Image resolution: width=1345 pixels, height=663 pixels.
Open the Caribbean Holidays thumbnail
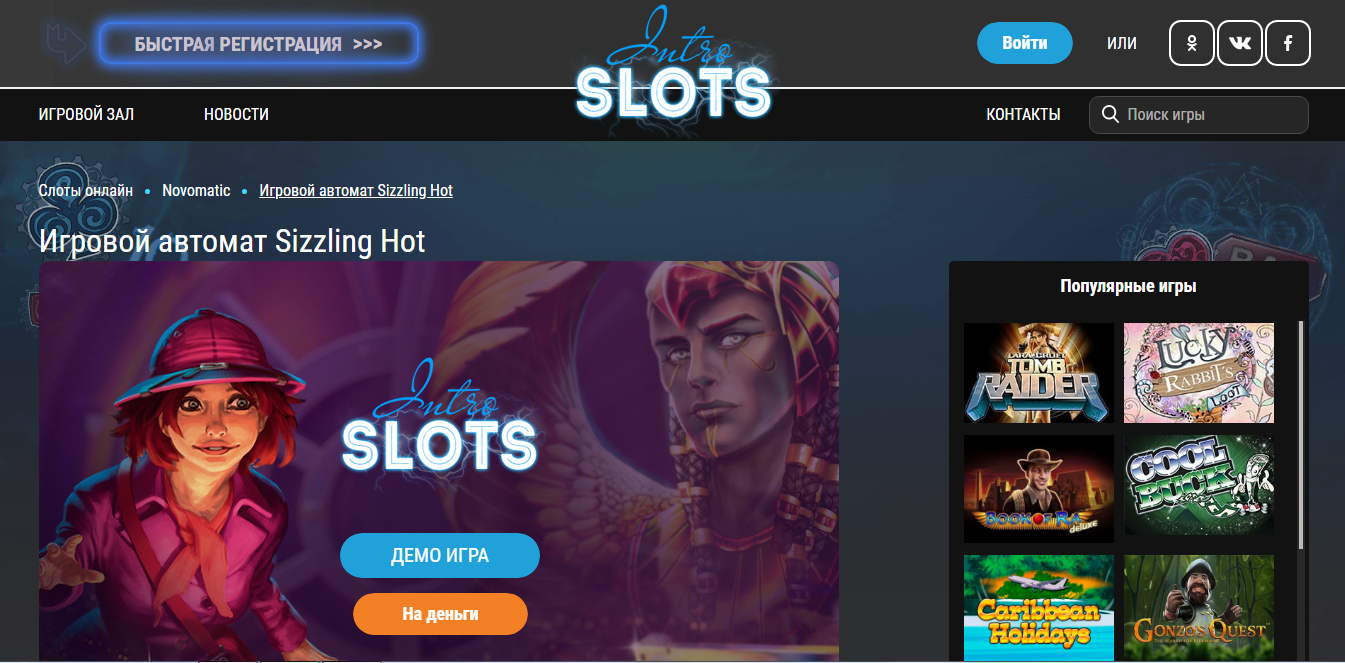coord(1039,608)
